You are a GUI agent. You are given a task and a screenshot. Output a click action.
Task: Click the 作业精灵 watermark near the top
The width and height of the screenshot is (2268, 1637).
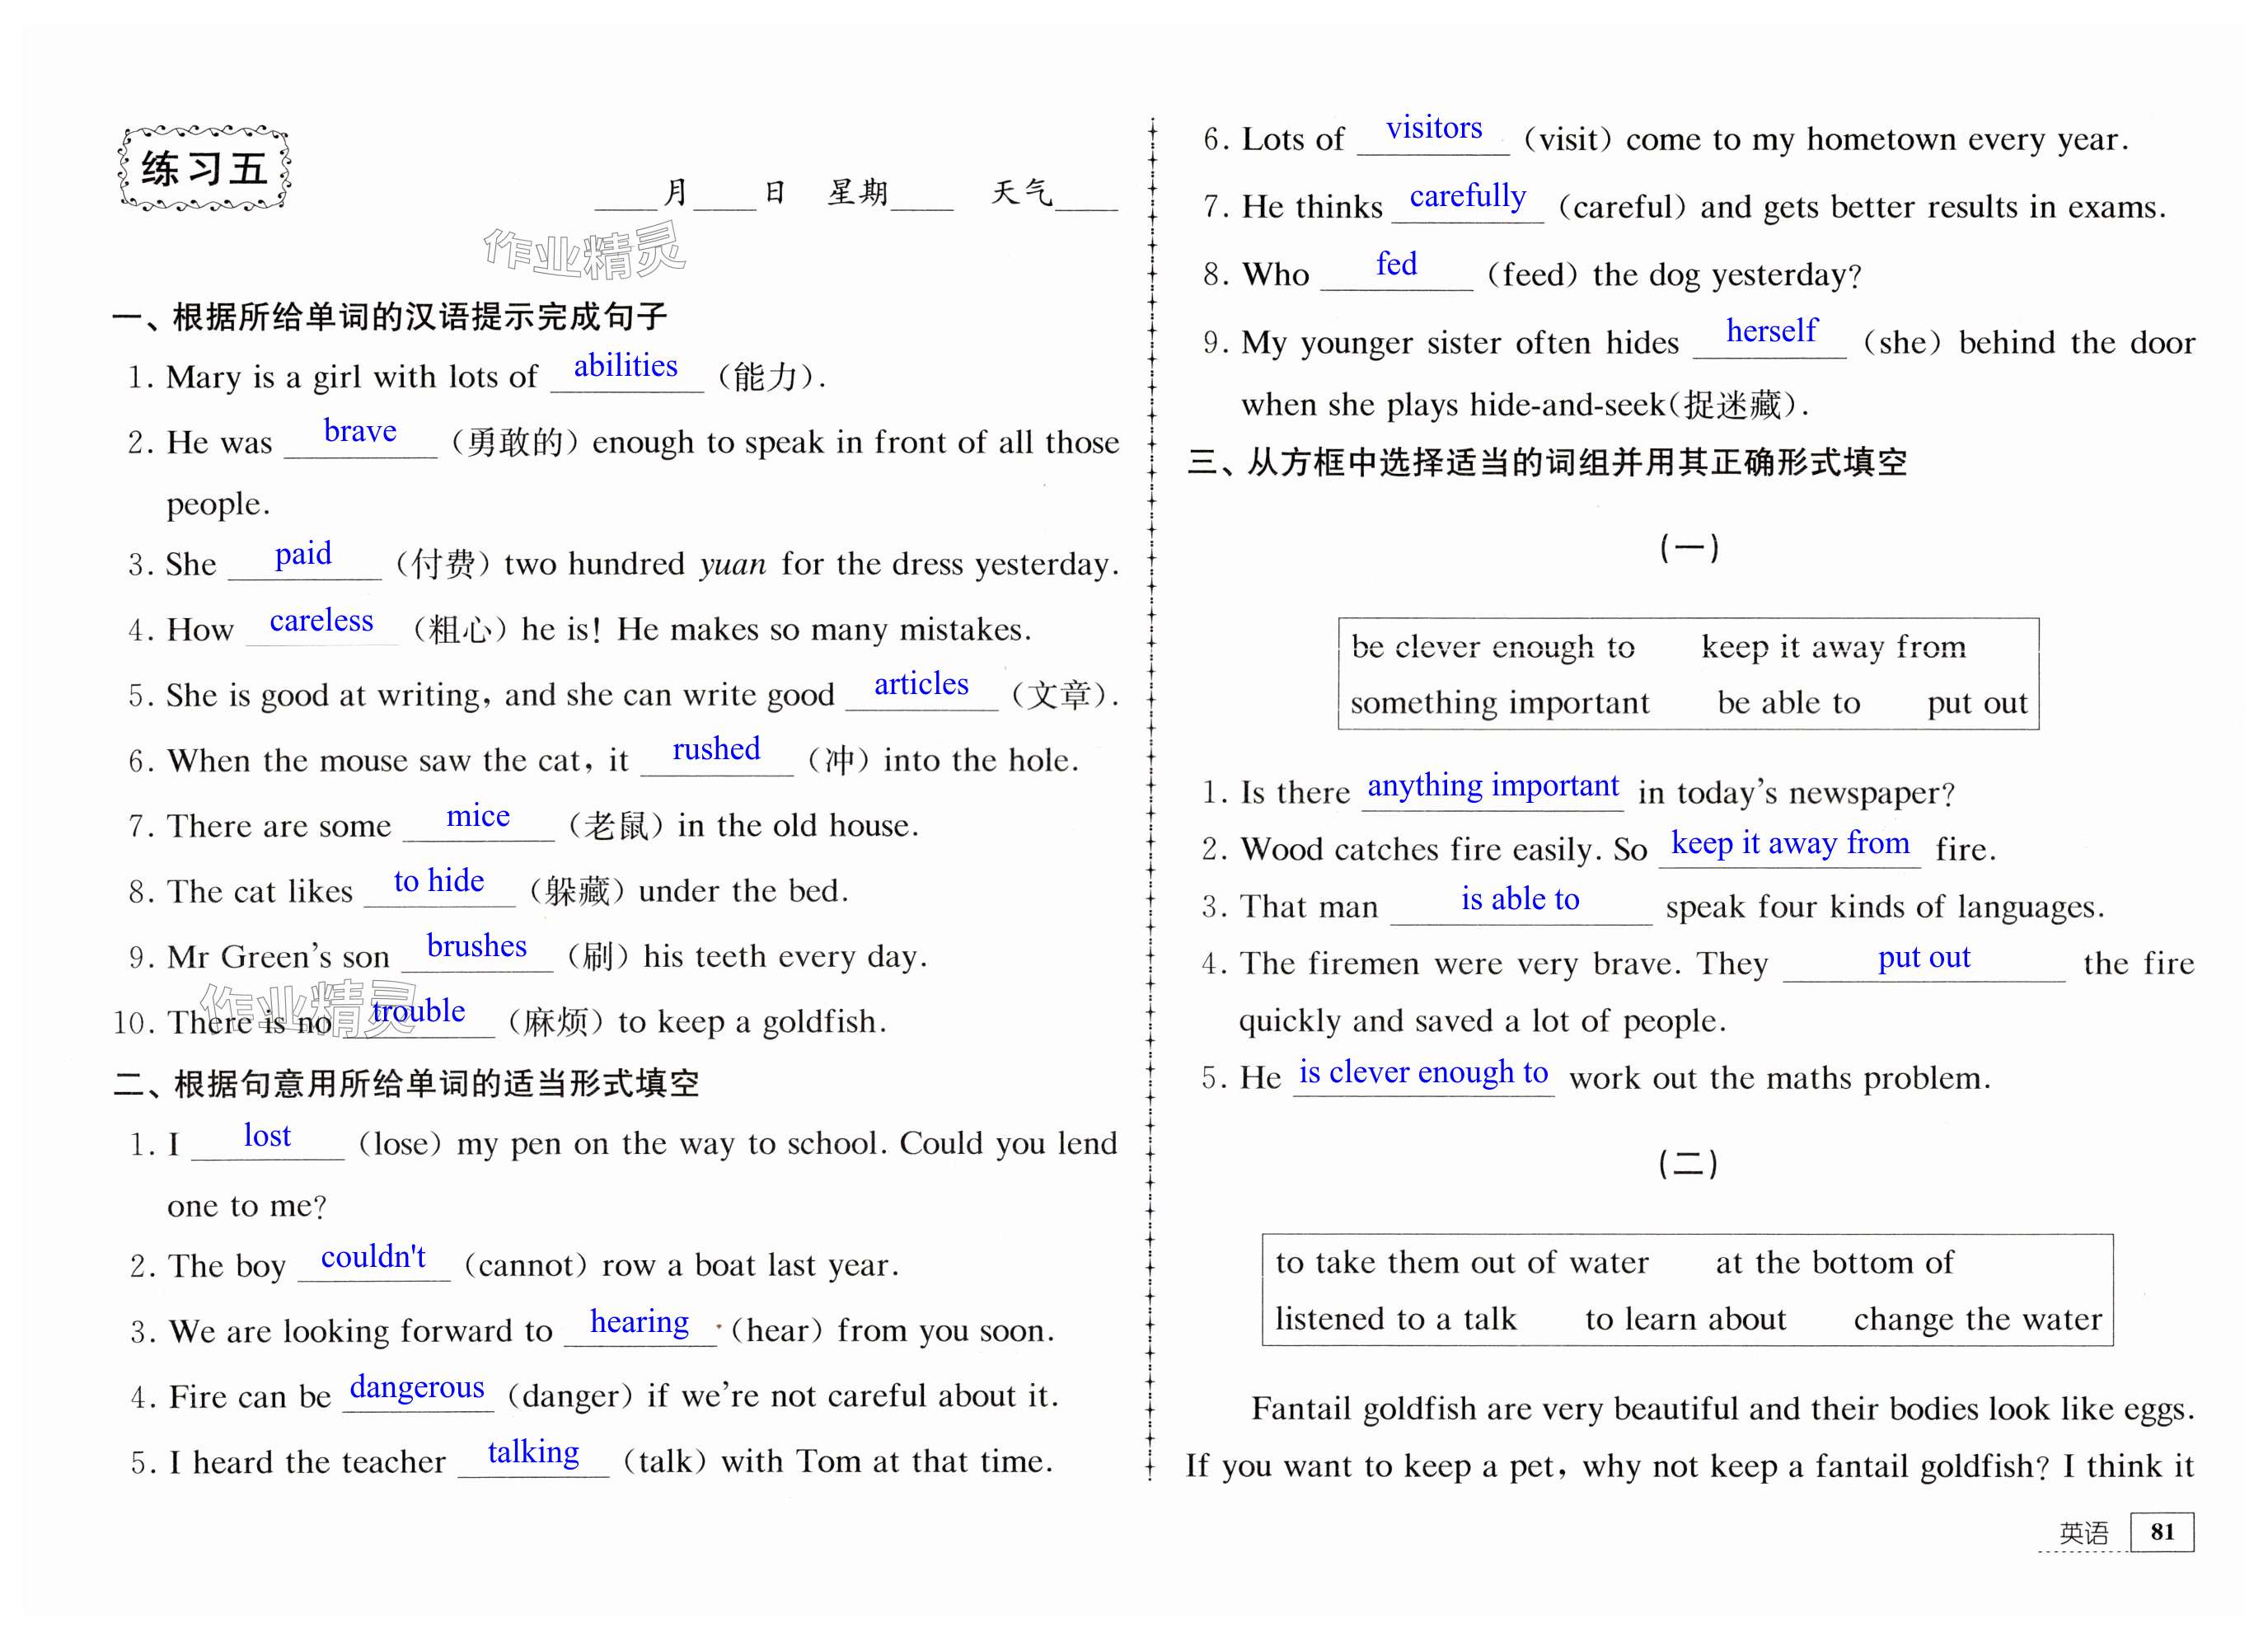[584, 252]
